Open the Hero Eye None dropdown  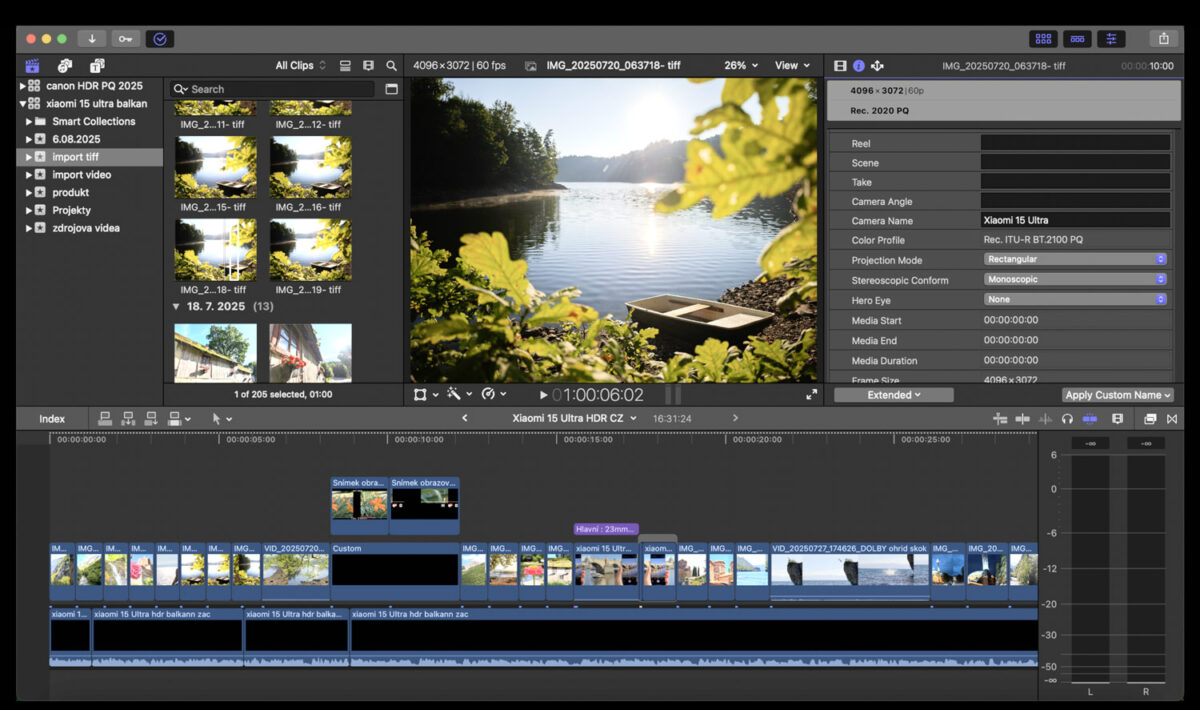point(1076,299)
